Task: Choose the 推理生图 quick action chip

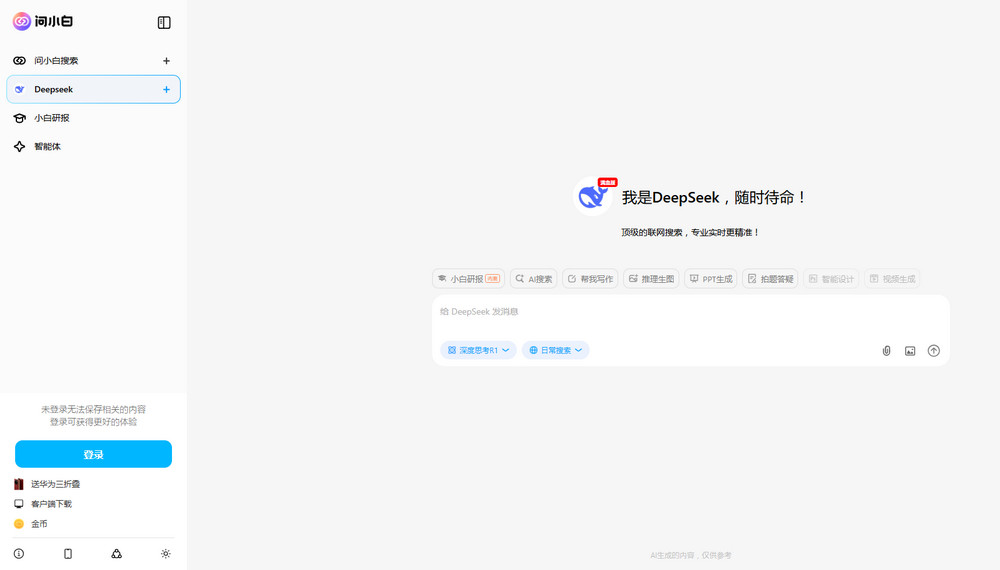Action: (x=651, y=279)
